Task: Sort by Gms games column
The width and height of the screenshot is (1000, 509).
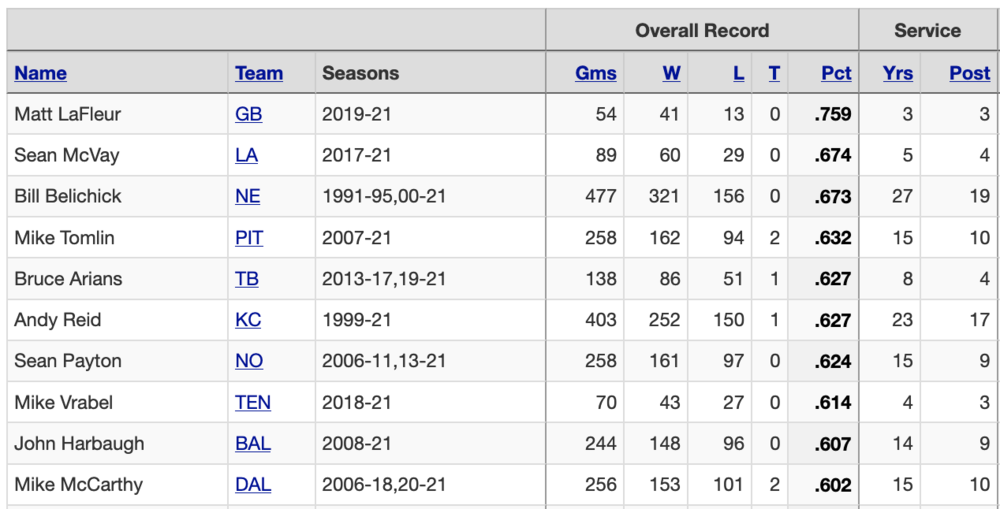Action: coord(596,73)
